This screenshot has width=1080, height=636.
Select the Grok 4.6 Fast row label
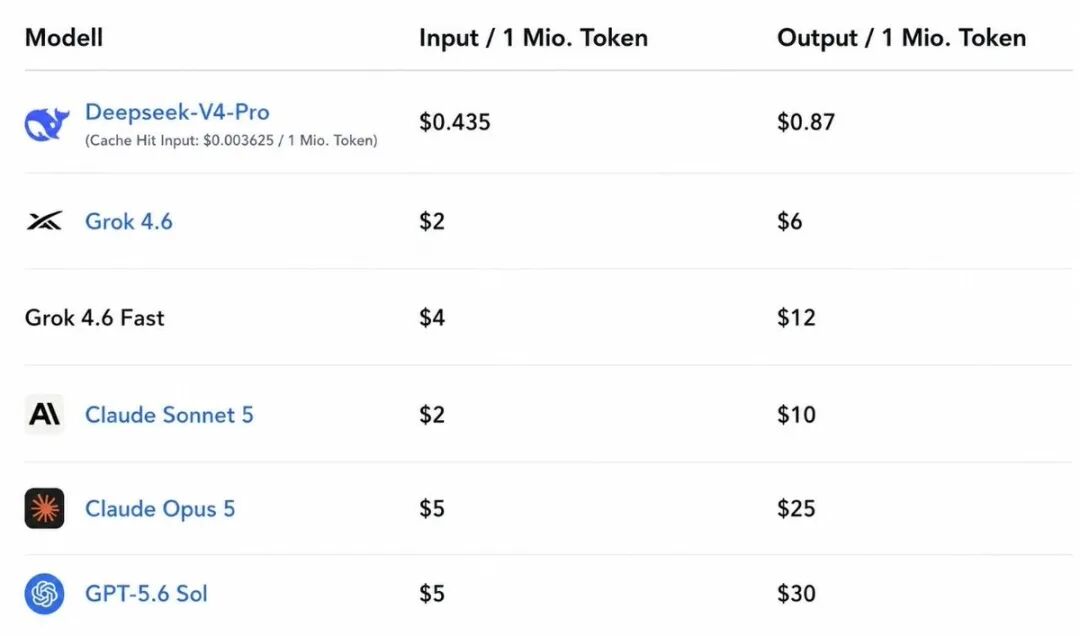tap(94, 318)
